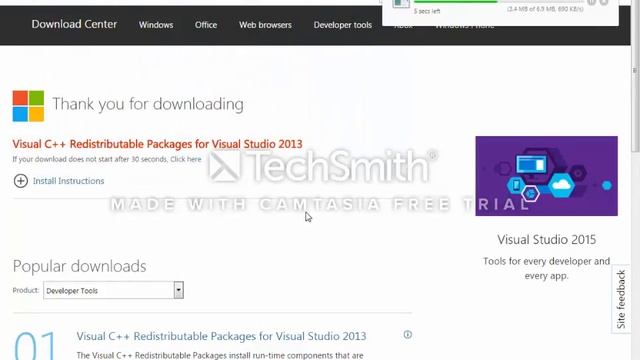The height and width of the screenshot is (360, 640).
Task: Click the 'Click here' download retry link
Action: click(186, 159)
